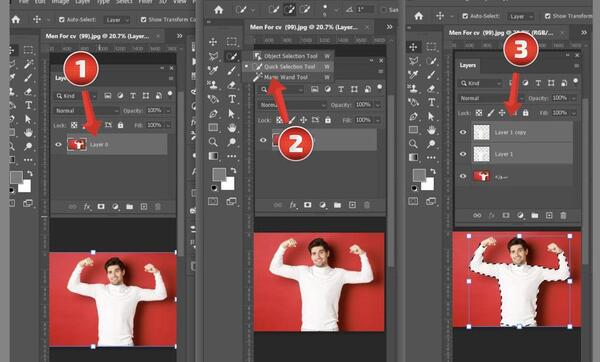The image size is (600, 362).
Task: Expand Kind filter dropdown above Layer 1 copy
Action: 480,83
